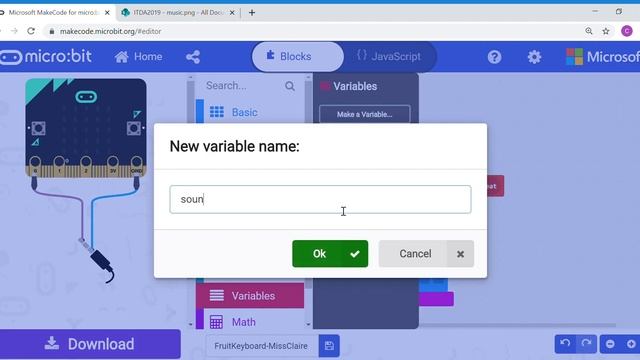Reload the page
640x360 pixels.
(31, 31)
